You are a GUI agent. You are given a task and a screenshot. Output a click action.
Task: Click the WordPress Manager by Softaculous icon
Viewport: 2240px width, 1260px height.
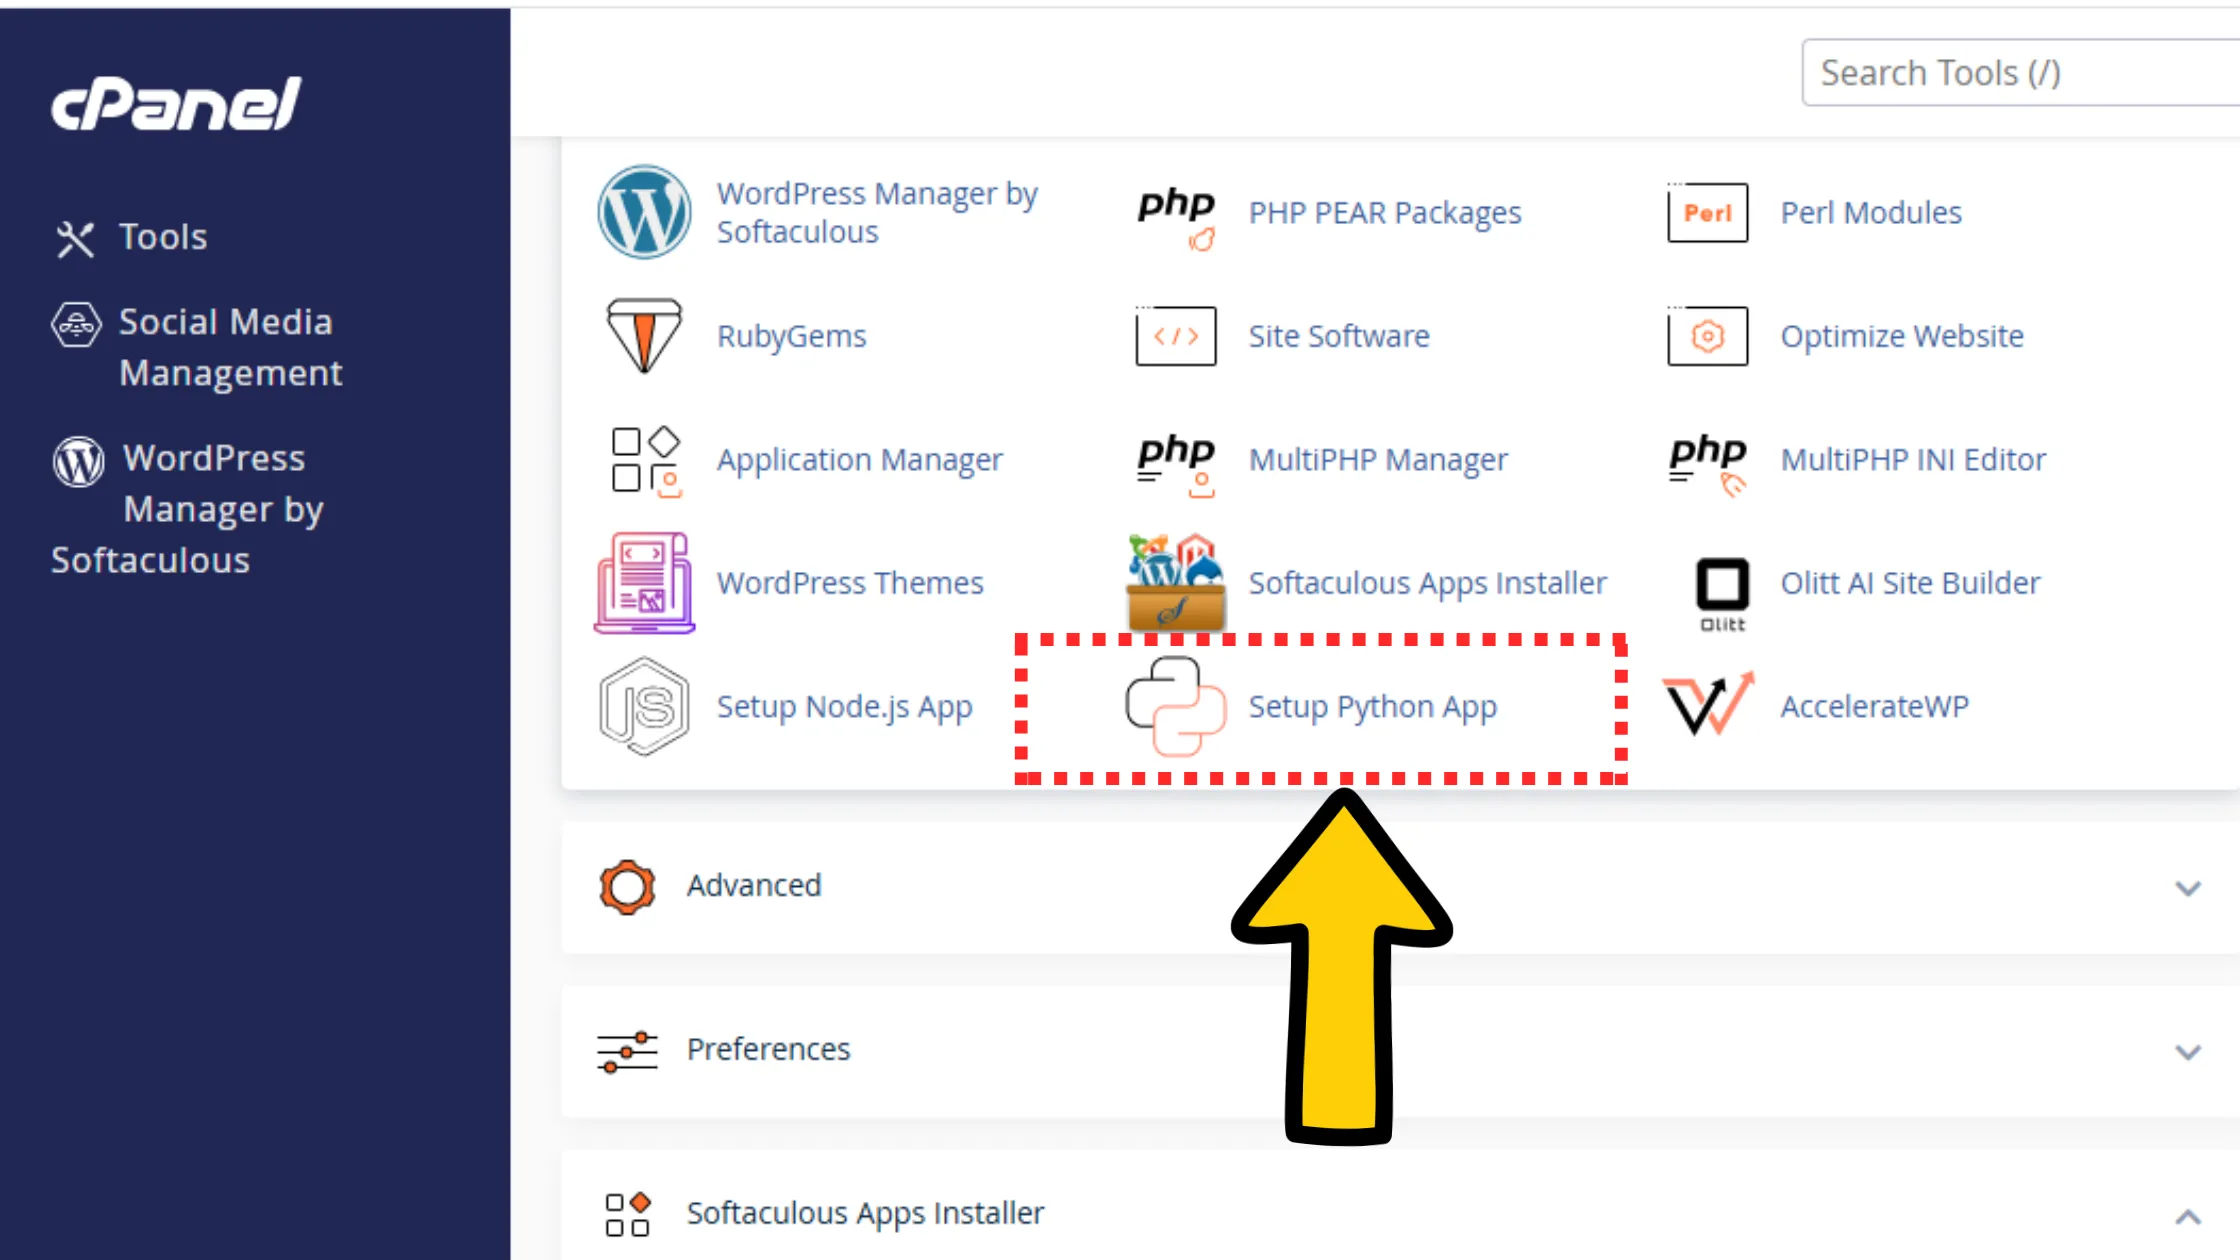tap(644, 212)
